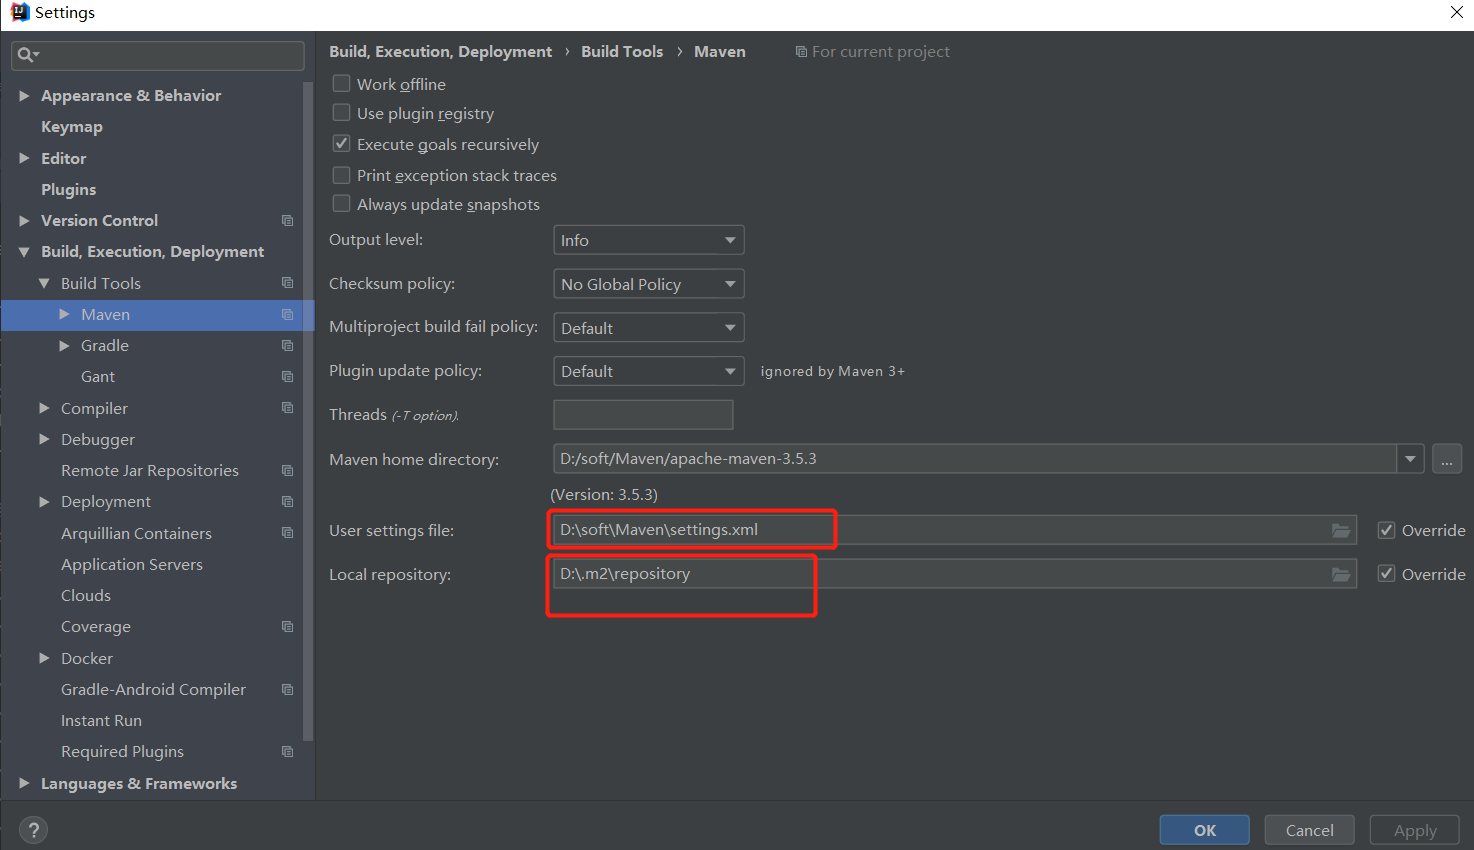Screen dimensions: 1474x850
Task: Enable the Work offline checkbox
Action: [340, 83]
